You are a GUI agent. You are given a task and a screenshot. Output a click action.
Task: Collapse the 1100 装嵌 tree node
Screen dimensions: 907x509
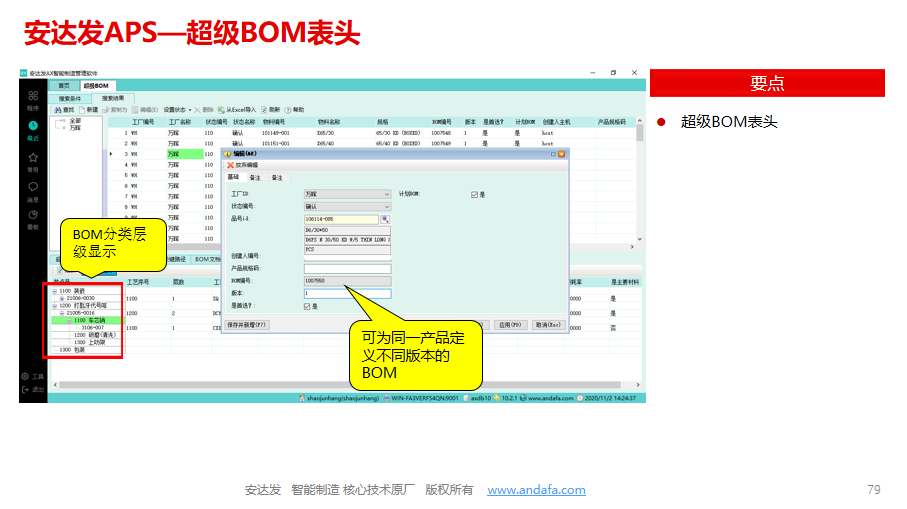click(x=55, y=291)
